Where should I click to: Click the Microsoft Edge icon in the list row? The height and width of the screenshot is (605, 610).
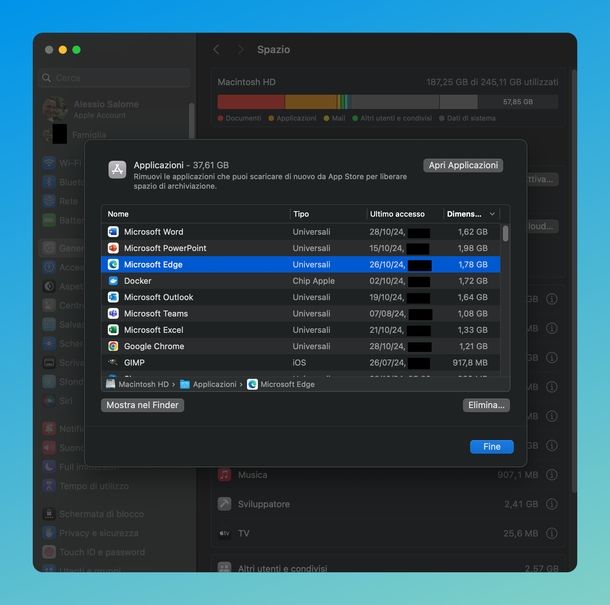tap(113, 265)
